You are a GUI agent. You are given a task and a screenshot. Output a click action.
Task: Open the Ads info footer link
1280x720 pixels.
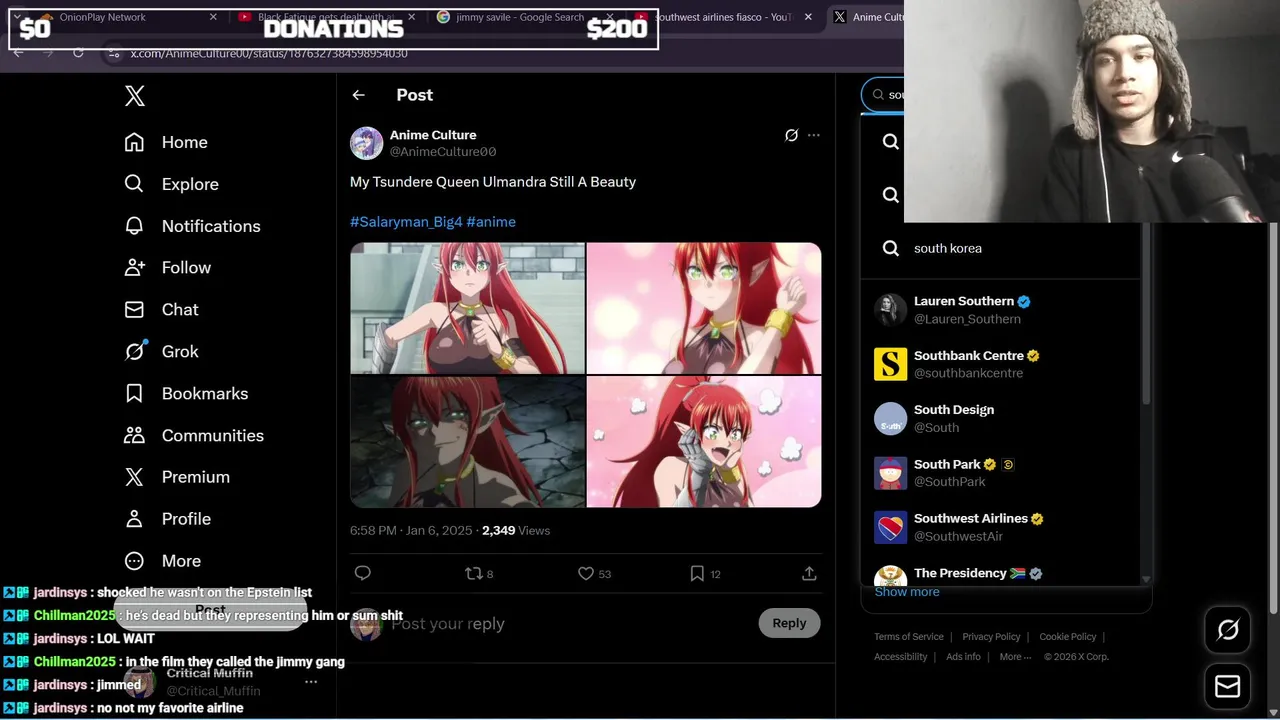[963, 657]
